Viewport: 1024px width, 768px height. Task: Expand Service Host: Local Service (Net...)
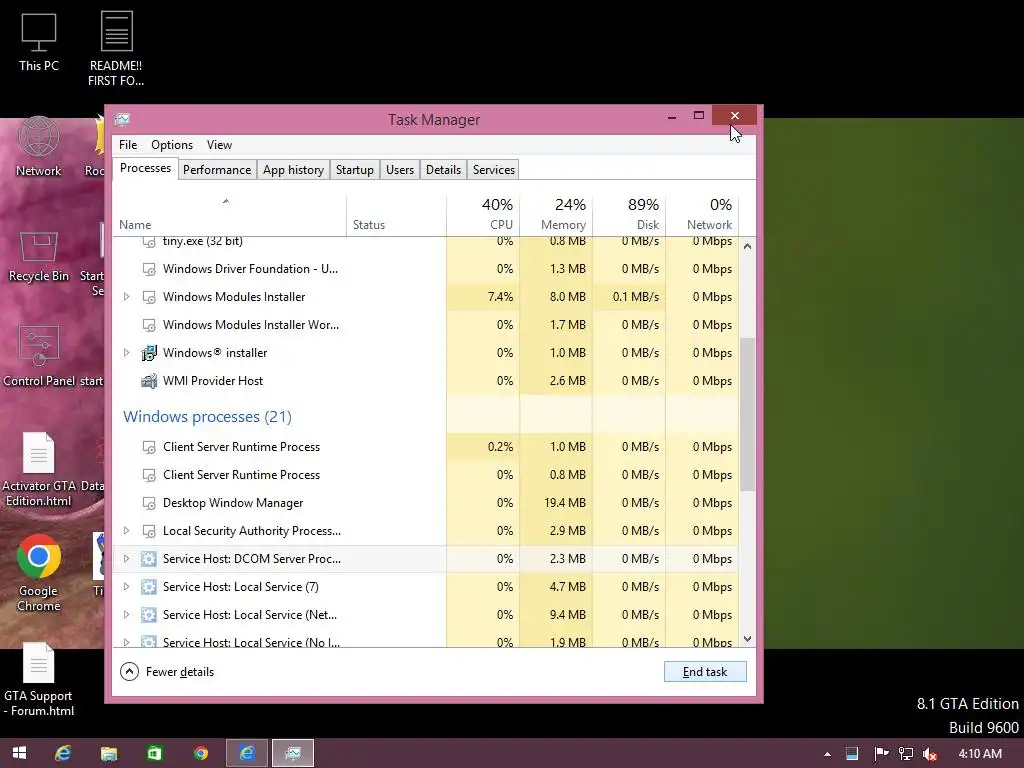click(127, 615)
